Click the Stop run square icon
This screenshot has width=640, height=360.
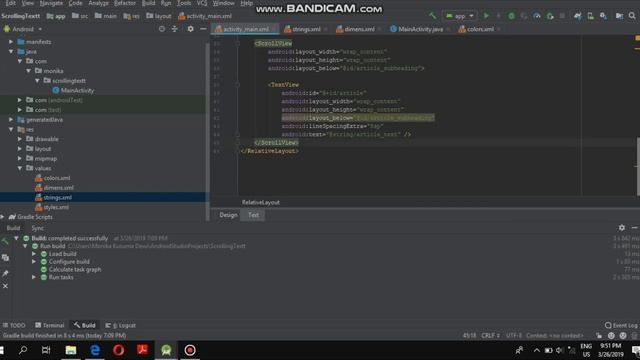[x=562, y=16]
